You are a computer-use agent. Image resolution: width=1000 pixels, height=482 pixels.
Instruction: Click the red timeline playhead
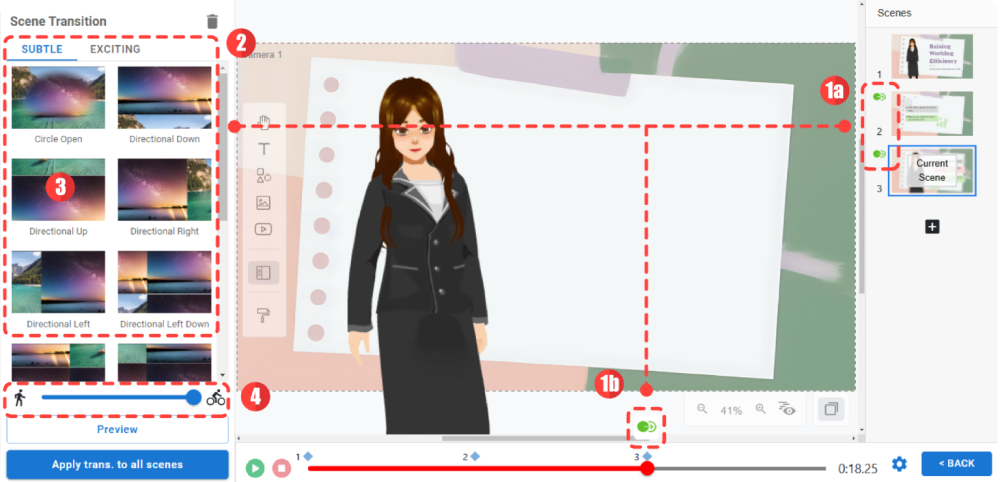tap(647, 469)
